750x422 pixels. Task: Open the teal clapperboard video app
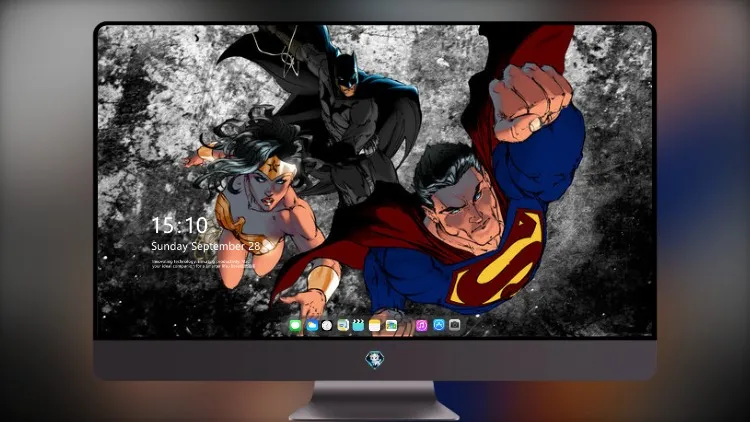click(x=358, y=325)
